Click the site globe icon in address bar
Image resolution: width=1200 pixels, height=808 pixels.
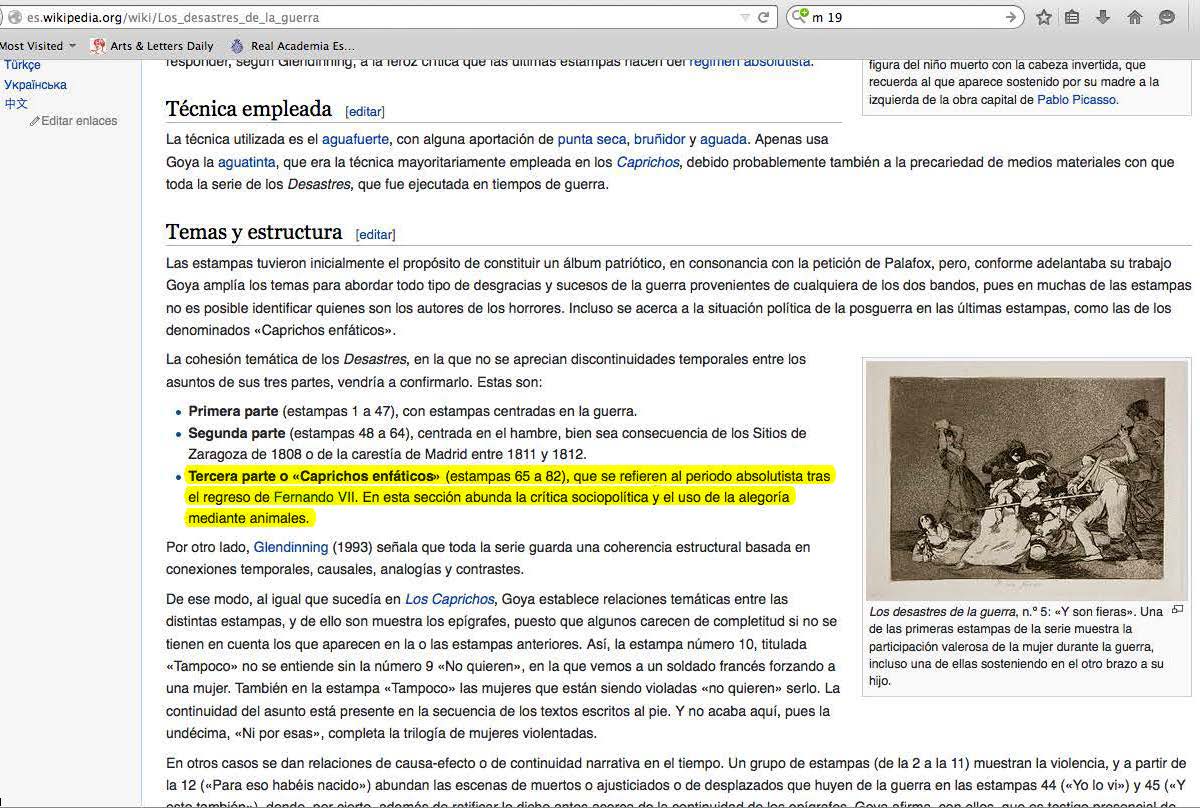12,17
